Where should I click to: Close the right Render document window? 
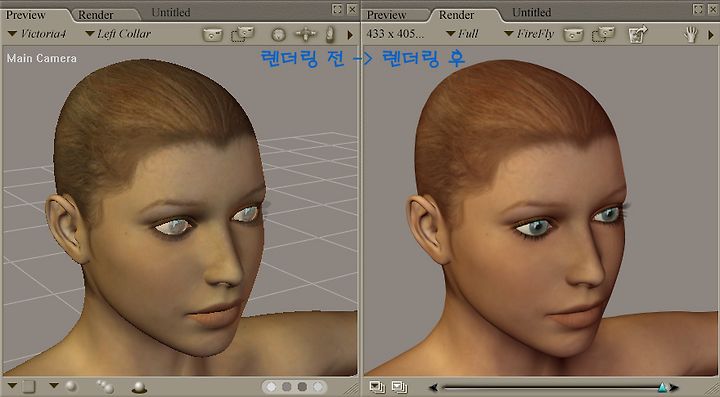pos(713,9)
